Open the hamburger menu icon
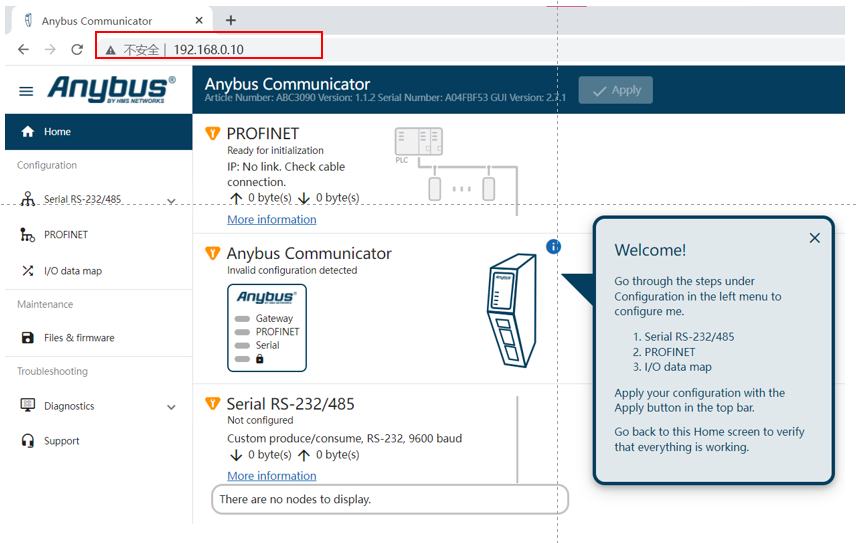The height and width of the screenshot is (543, 857). (x=26, y=91)
